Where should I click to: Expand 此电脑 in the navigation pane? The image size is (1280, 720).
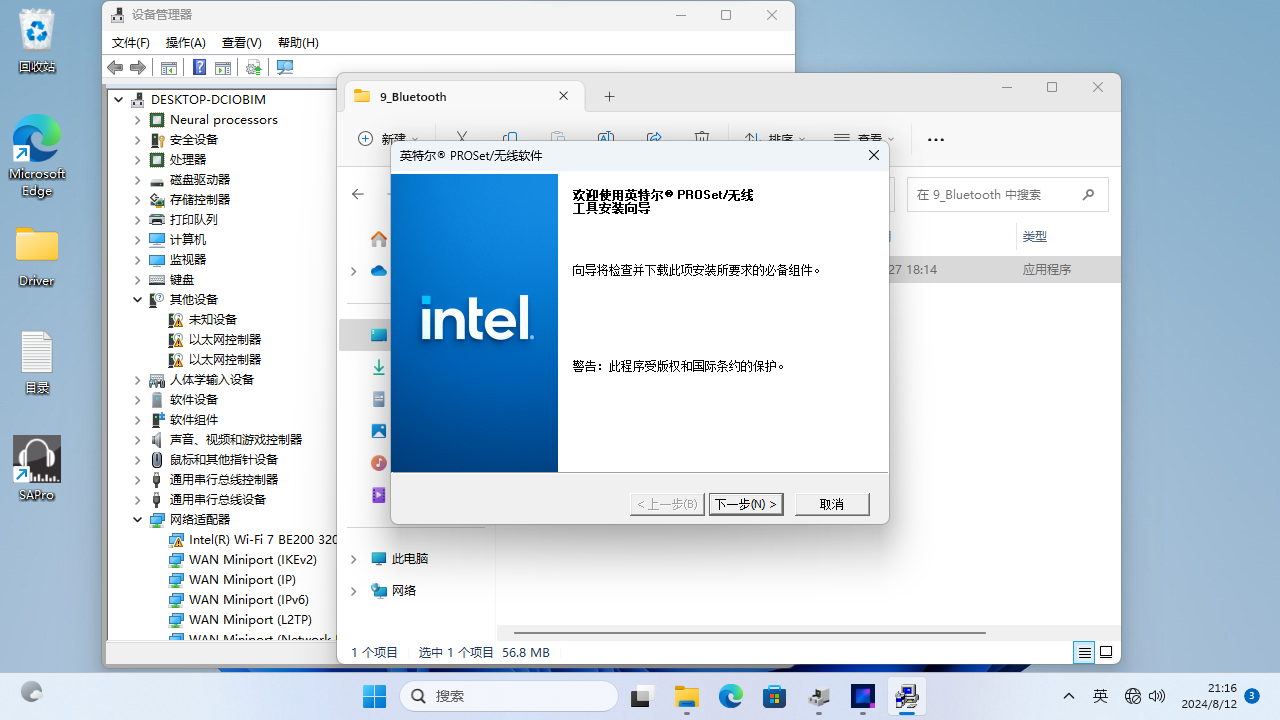coord(353,559)
